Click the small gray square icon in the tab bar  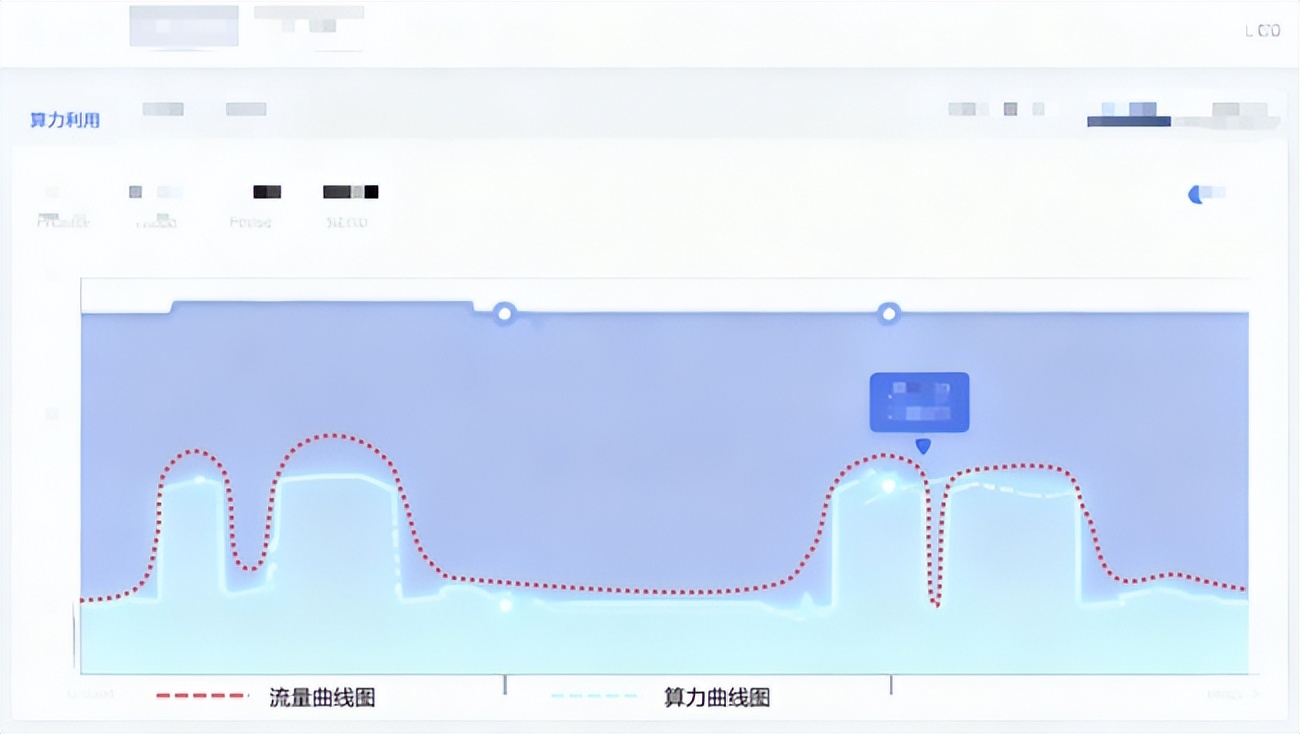click(1010, 109)
